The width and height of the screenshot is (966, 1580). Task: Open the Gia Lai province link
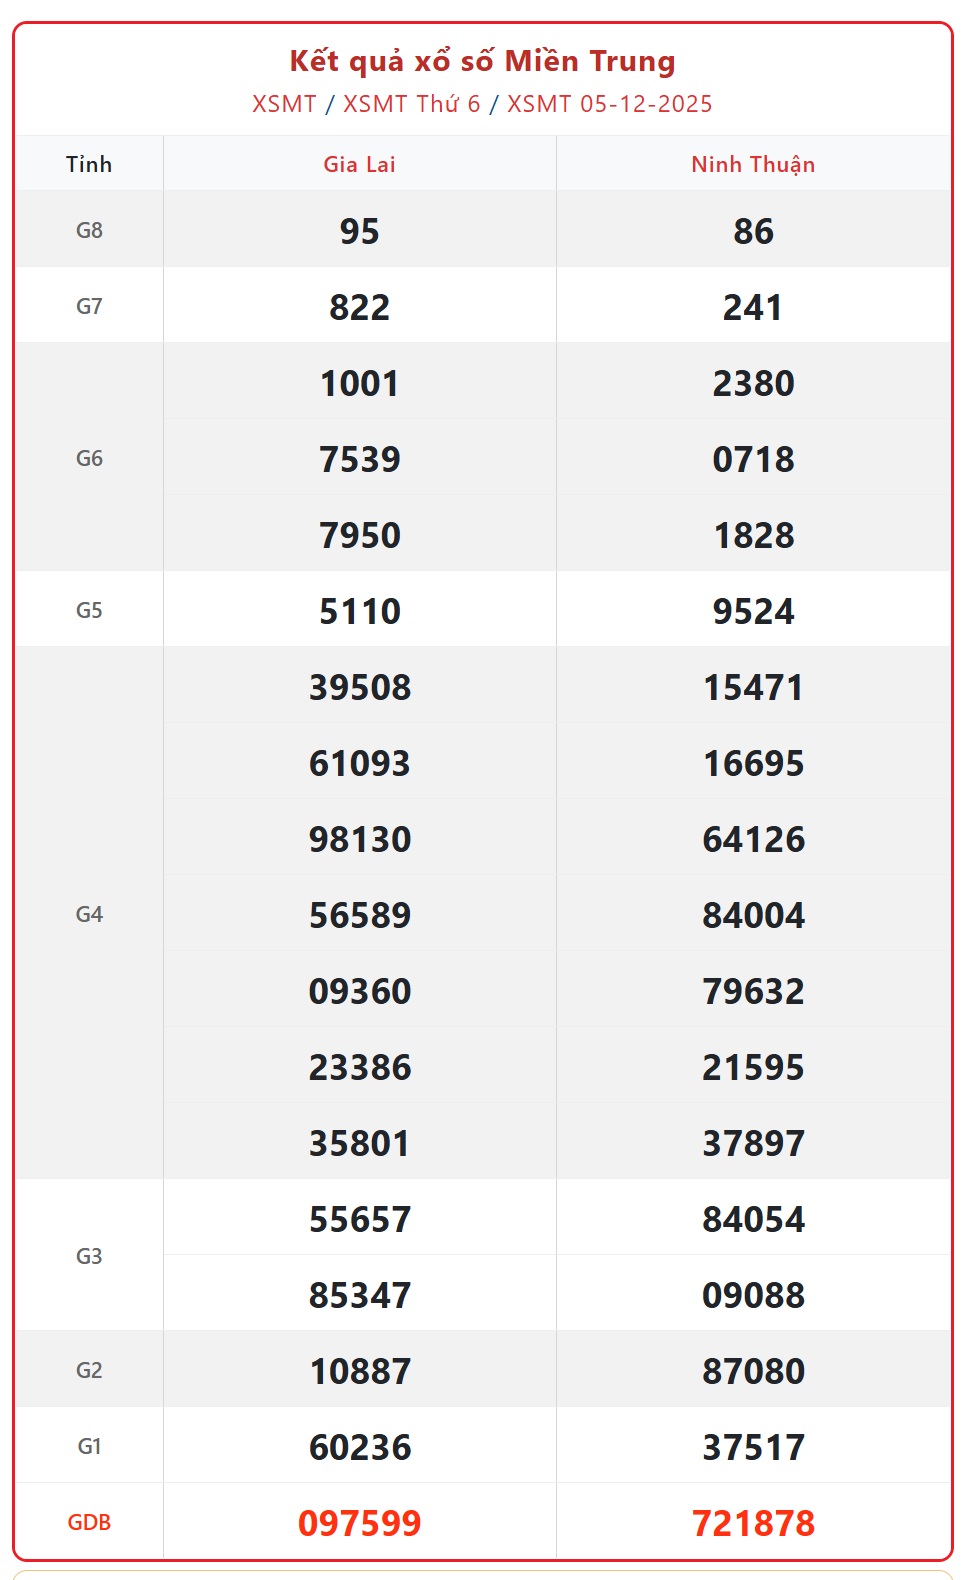pyautogui.click(x=359, y=165)
